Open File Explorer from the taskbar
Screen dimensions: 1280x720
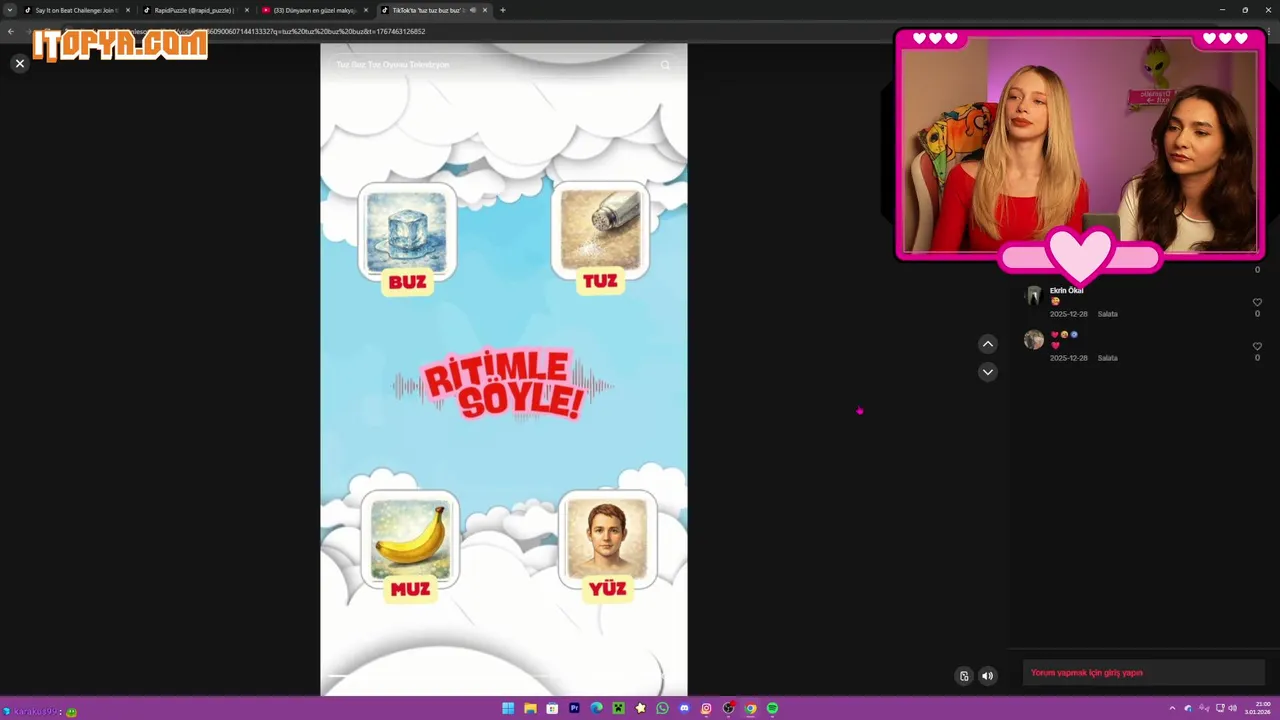coord(530,708)
